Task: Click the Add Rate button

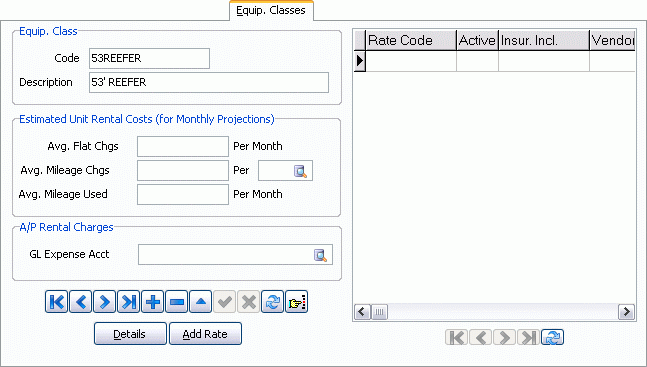Action: tap(205, 334)
